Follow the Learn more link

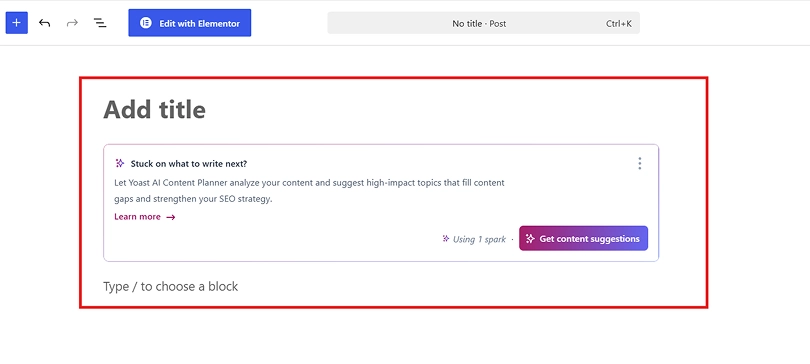(145, 217)
